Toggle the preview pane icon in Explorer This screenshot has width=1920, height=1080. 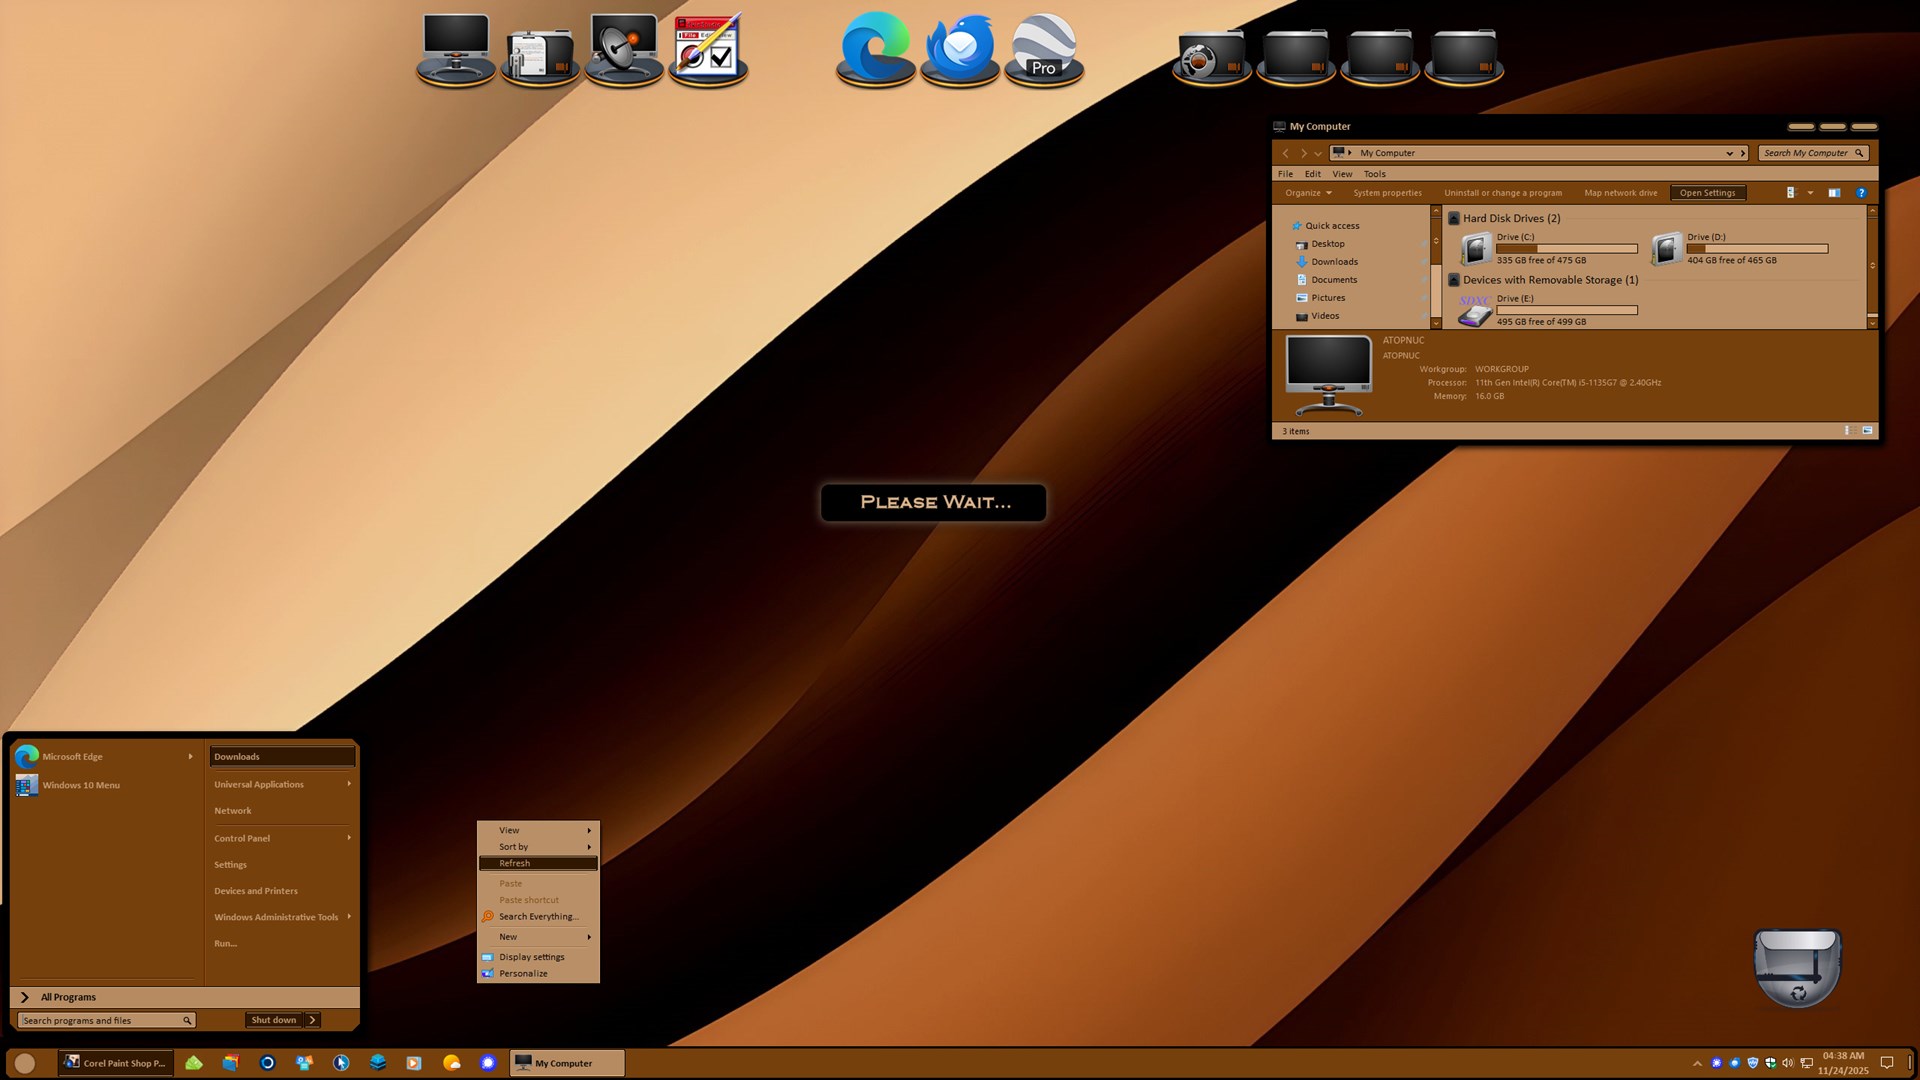[x=1834, y=193]
